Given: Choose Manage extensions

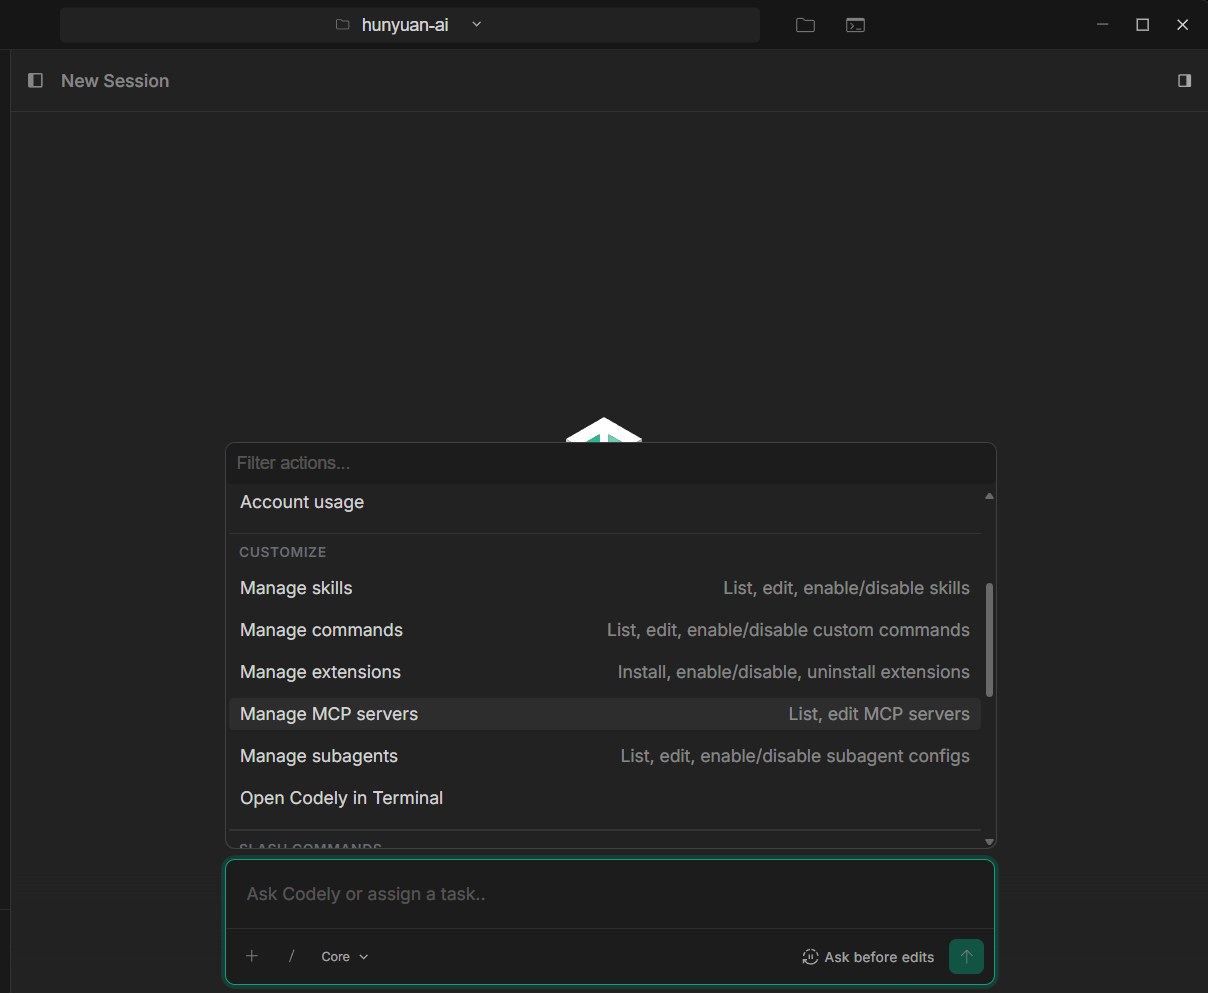Looking at the screenshot, I should (605, 672).
